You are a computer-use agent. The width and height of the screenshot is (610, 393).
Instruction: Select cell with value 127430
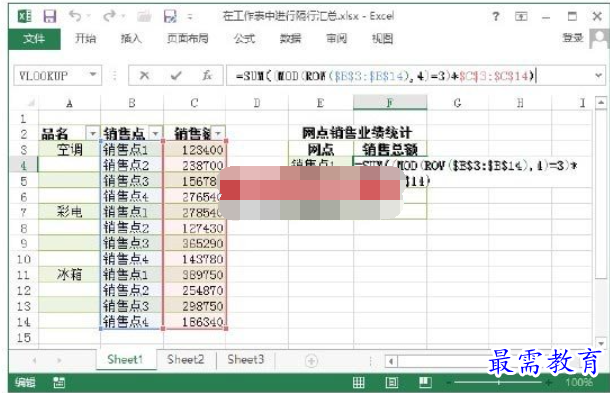(x=195, y=228)
